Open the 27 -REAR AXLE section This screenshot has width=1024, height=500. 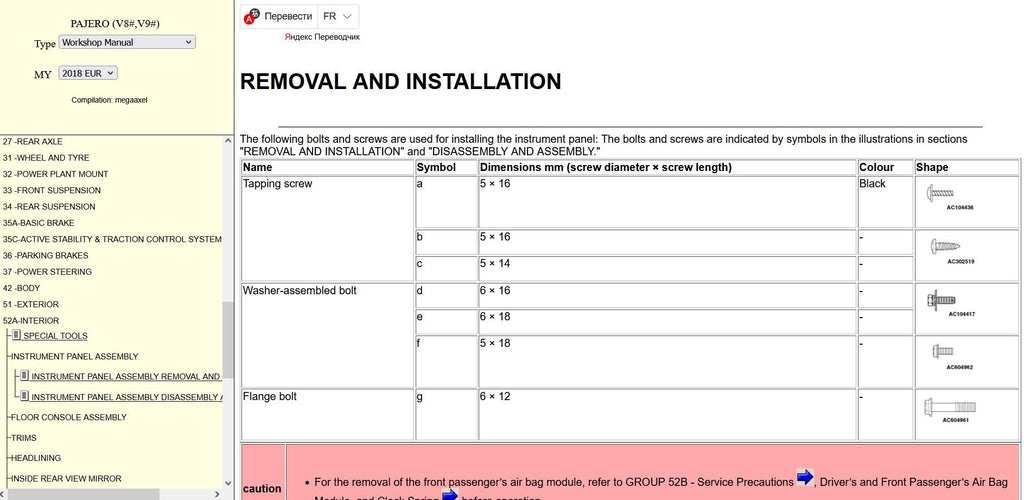click(33, 142)
